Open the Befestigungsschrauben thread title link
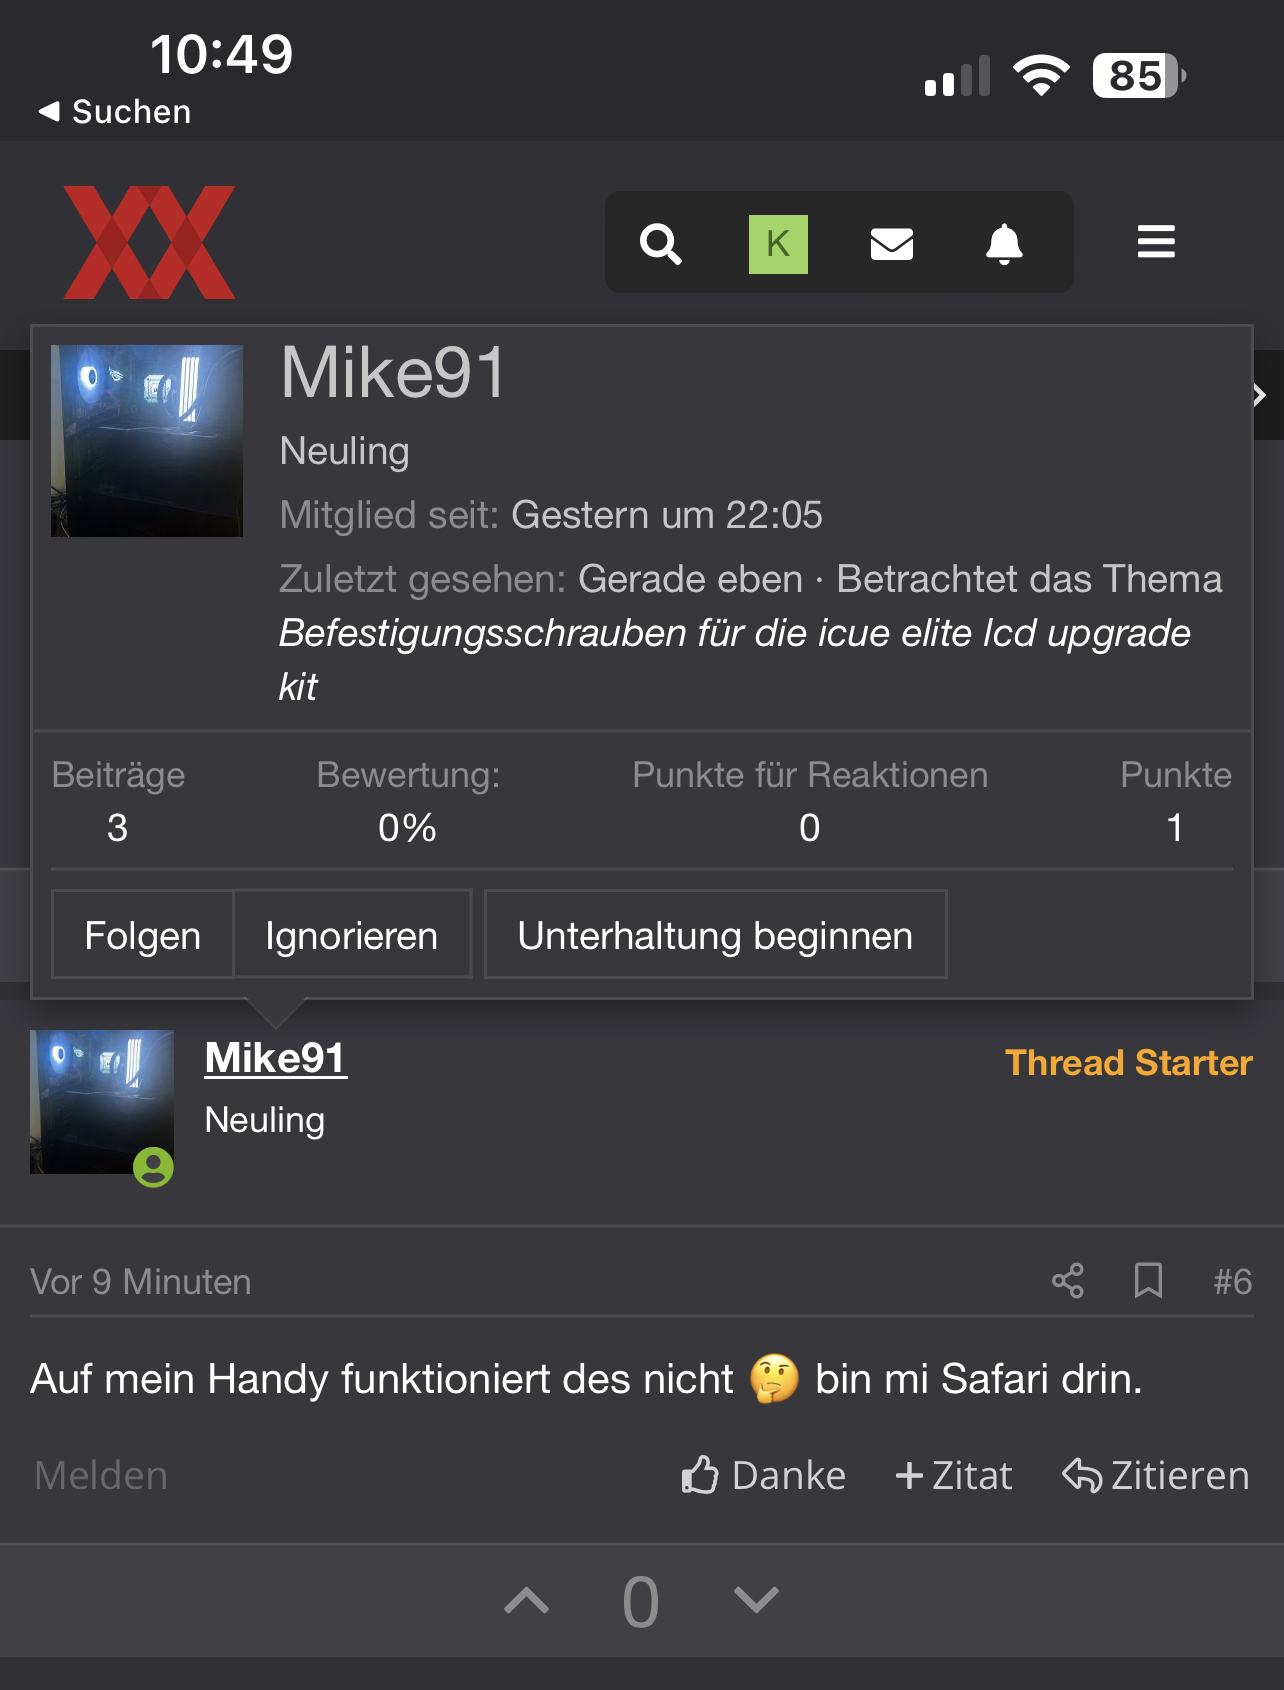This screenshot has width=1284, height=1690. (x=734, y=660)
